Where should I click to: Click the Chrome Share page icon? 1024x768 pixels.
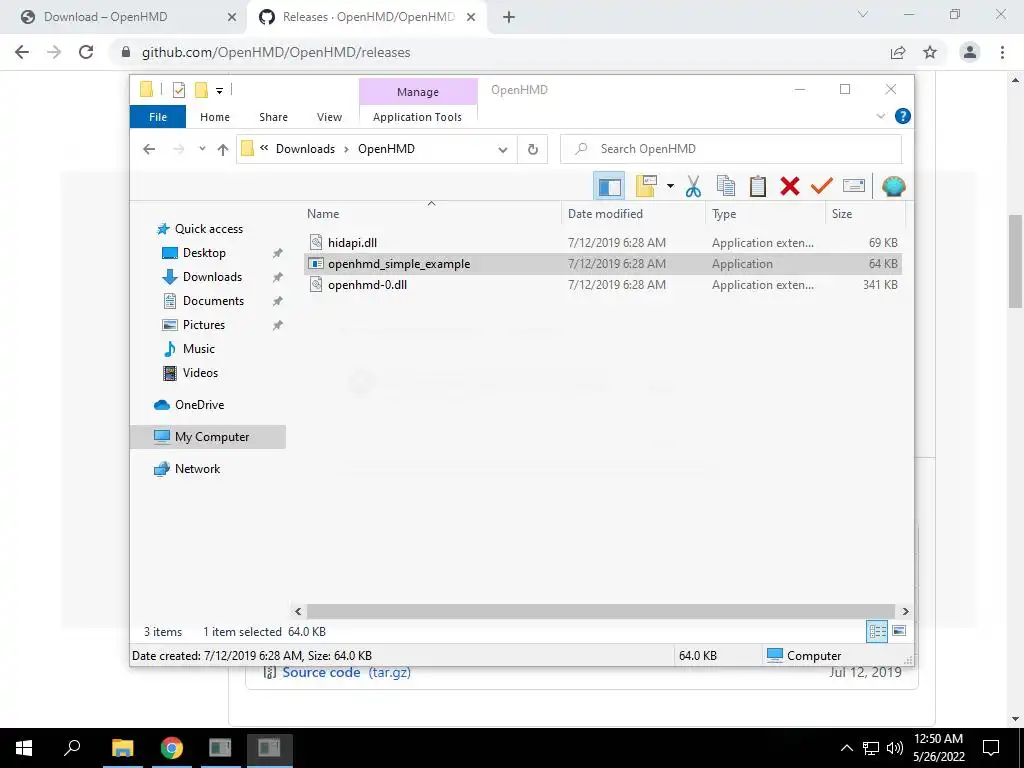click(898, 52)
